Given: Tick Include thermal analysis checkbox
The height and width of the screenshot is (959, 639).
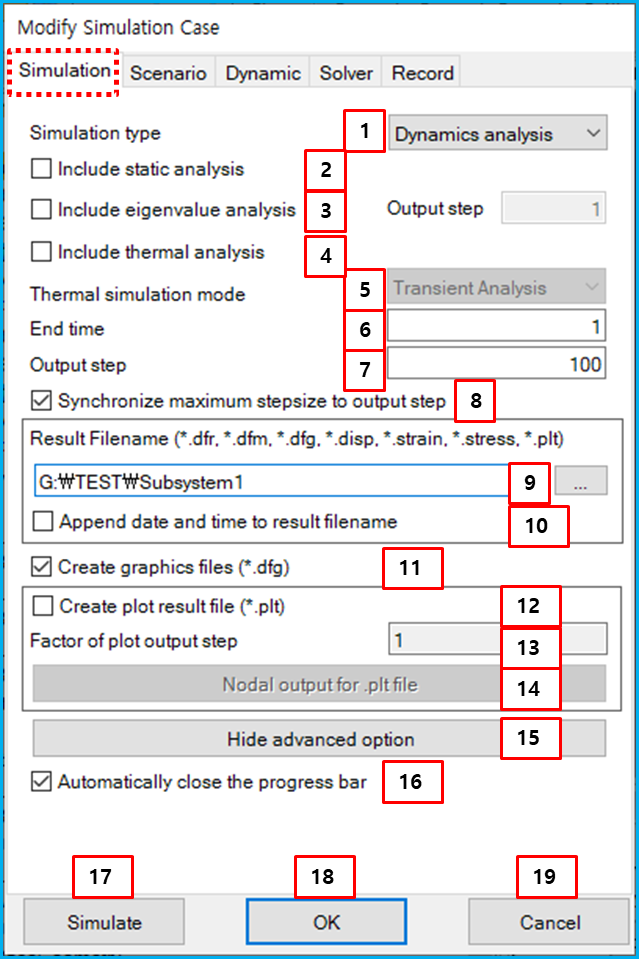Looking at the screenshot, I should [41, 251].
